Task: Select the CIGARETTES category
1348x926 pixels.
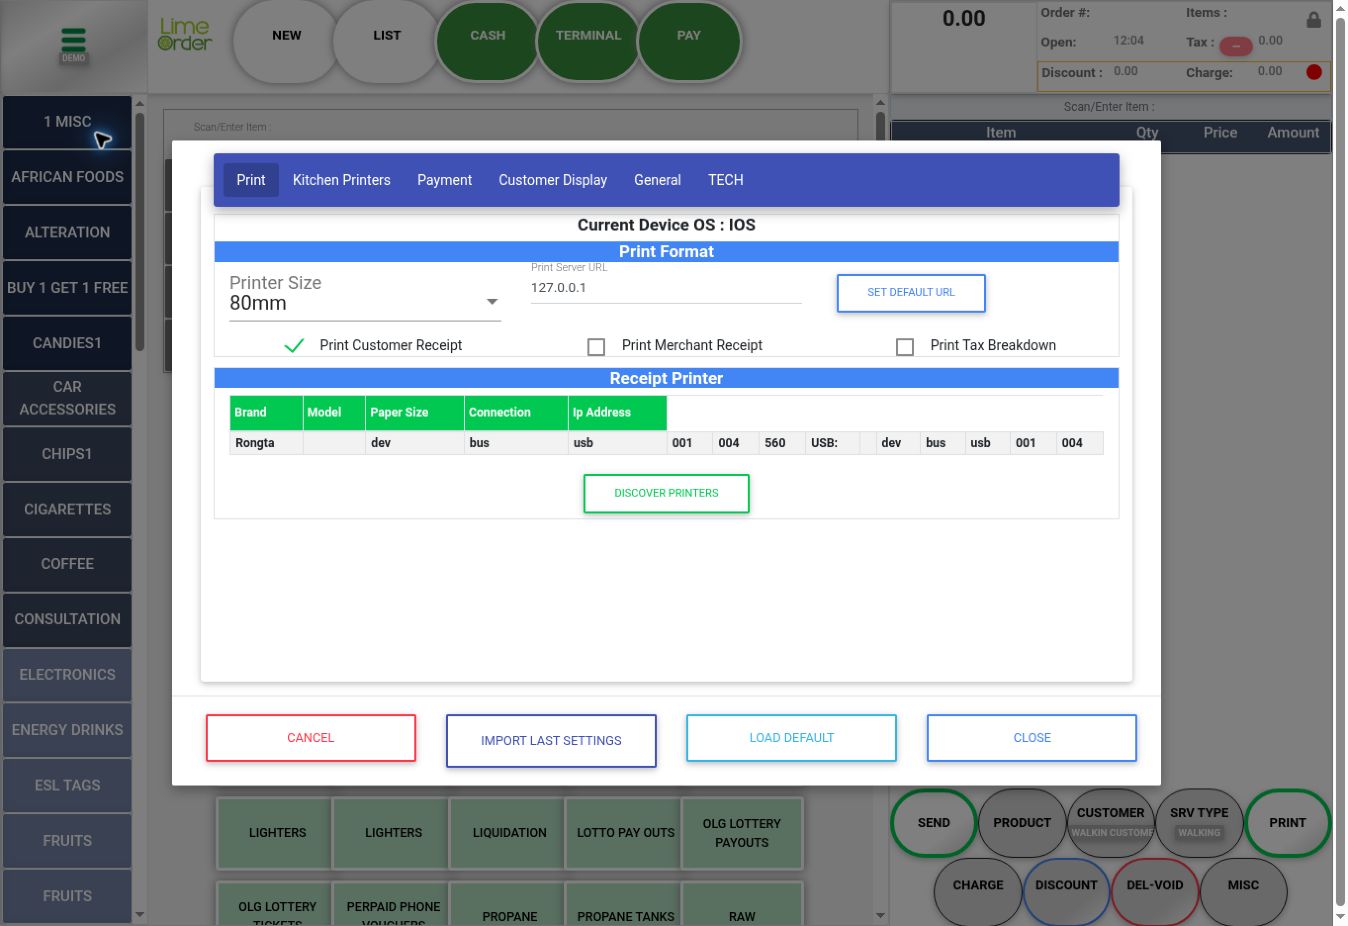Action: pyautogui.click(x=67, y=510)
